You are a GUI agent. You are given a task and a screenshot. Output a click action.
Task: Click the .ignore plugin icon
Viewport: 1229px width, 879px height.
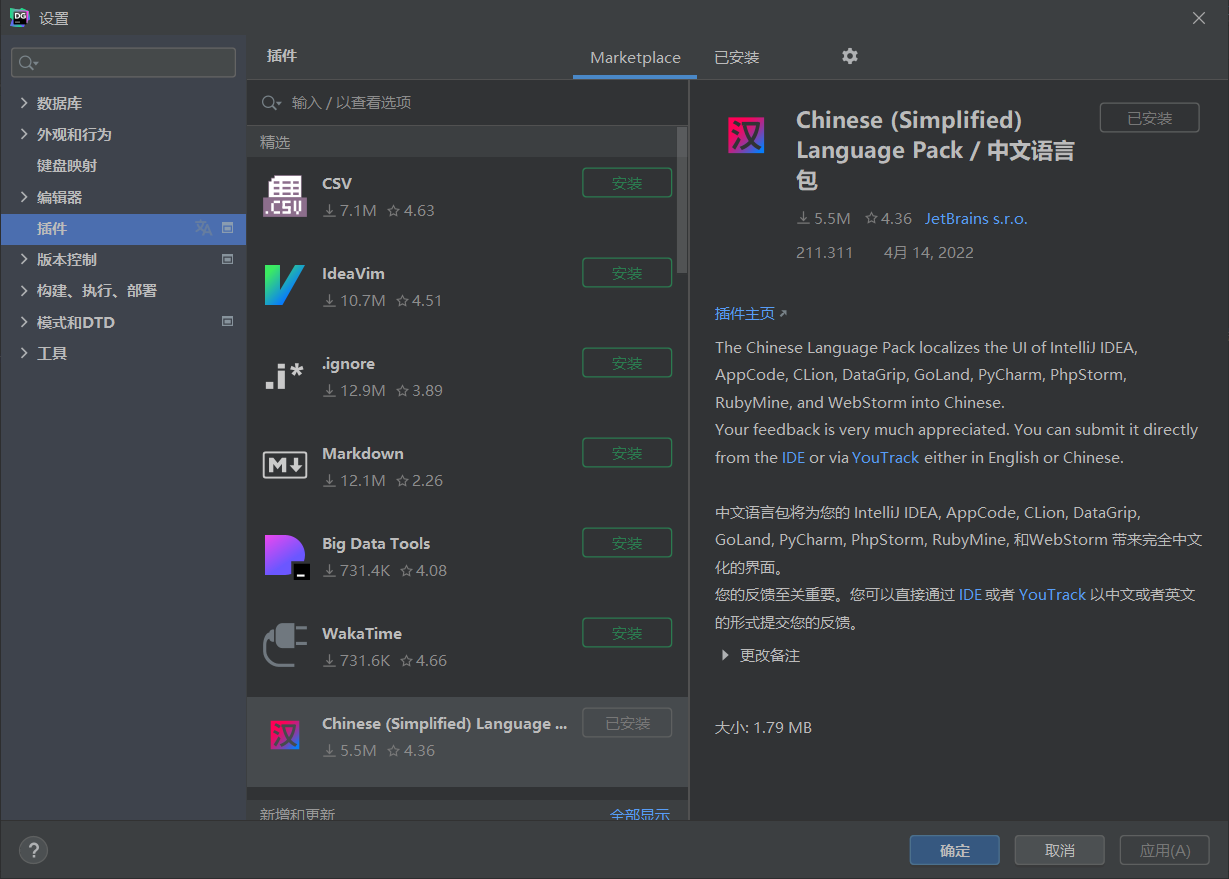[284, 376]
